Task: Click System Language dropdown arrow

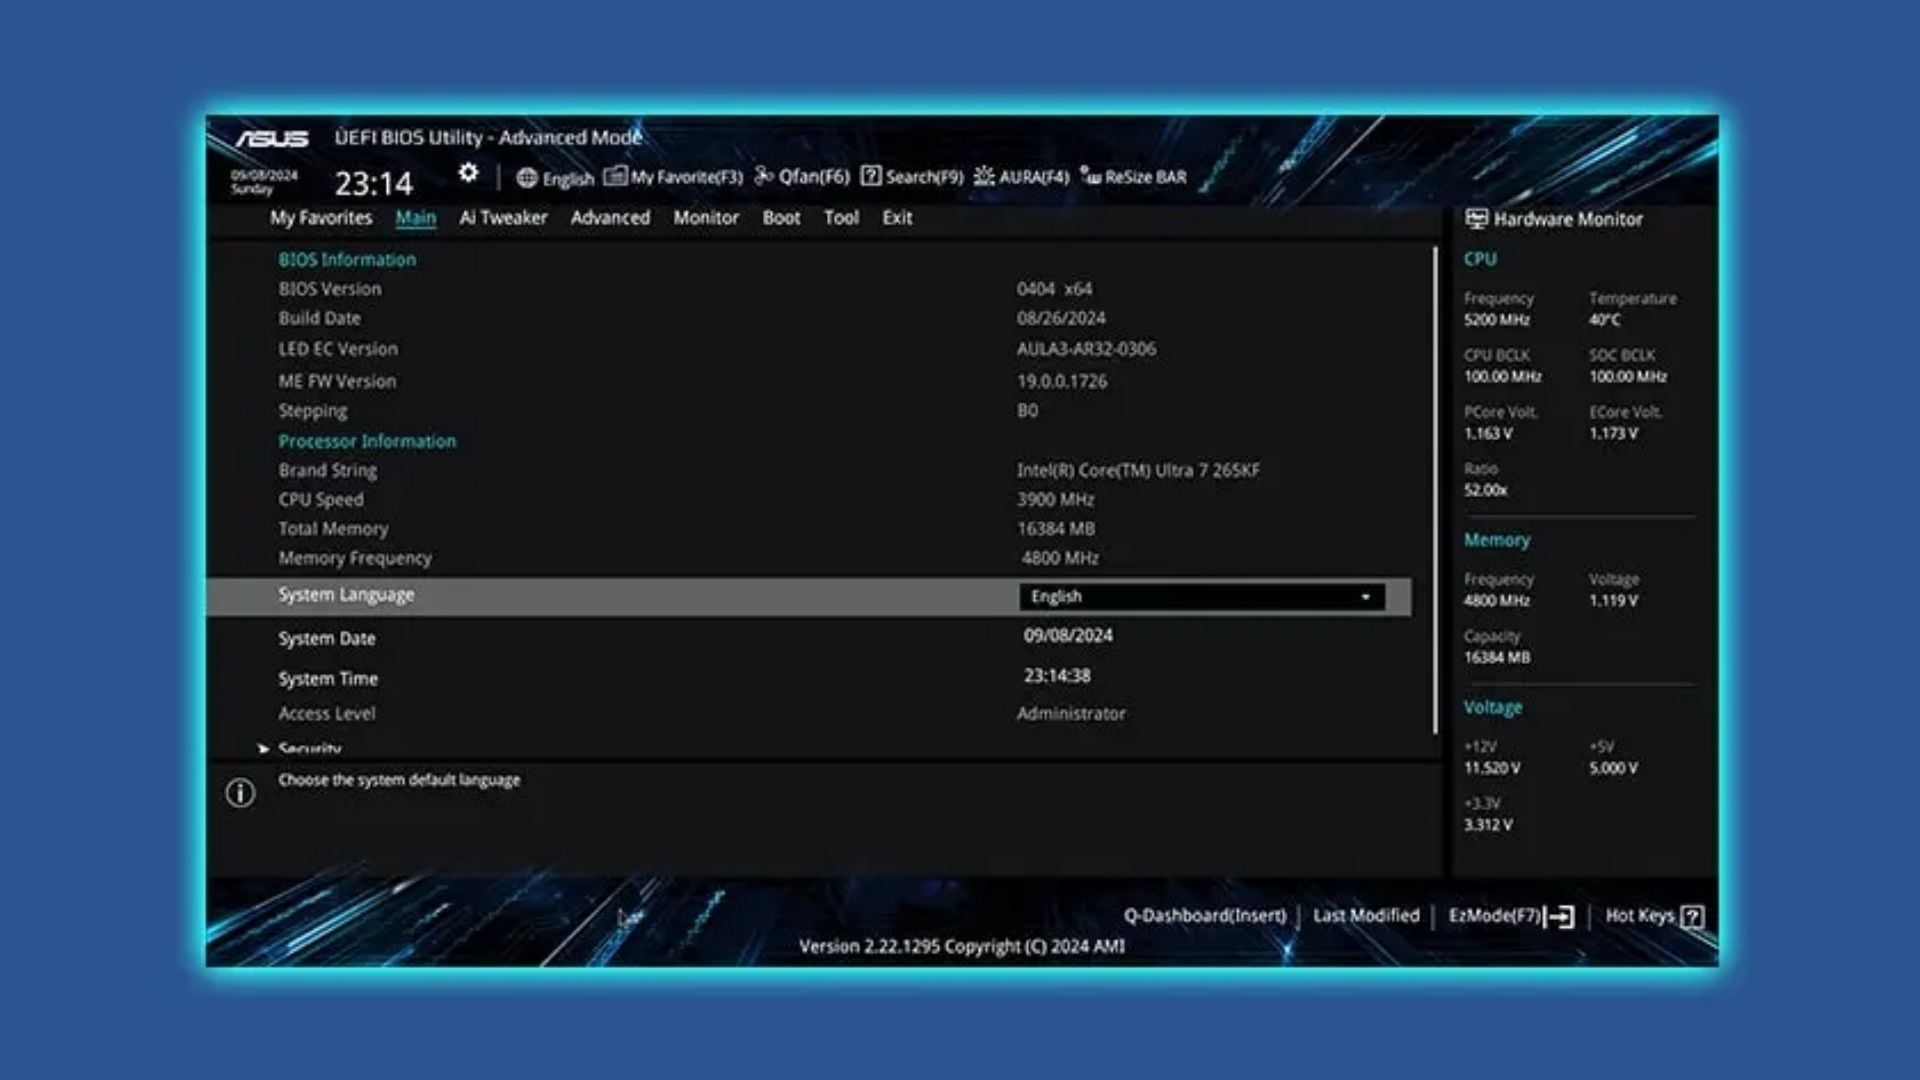Action: pos(1365,597)
